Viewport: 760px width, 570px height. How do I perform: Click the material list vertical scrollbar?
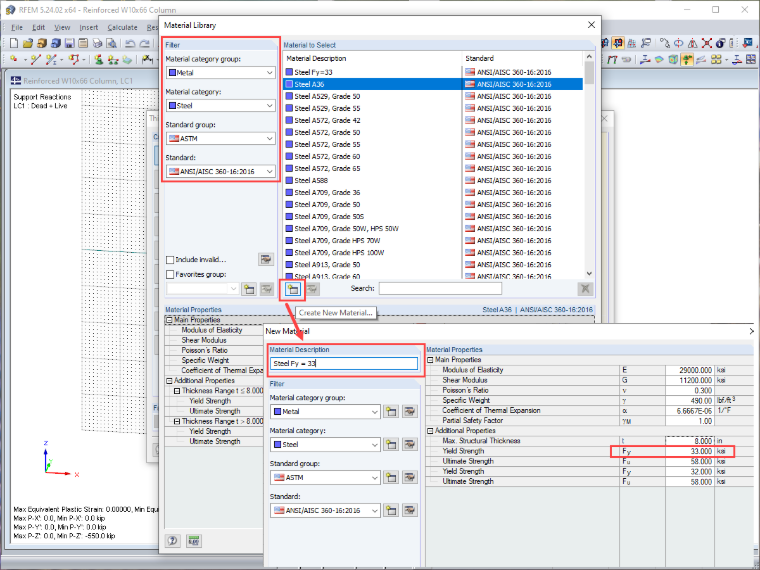(589, 165)
